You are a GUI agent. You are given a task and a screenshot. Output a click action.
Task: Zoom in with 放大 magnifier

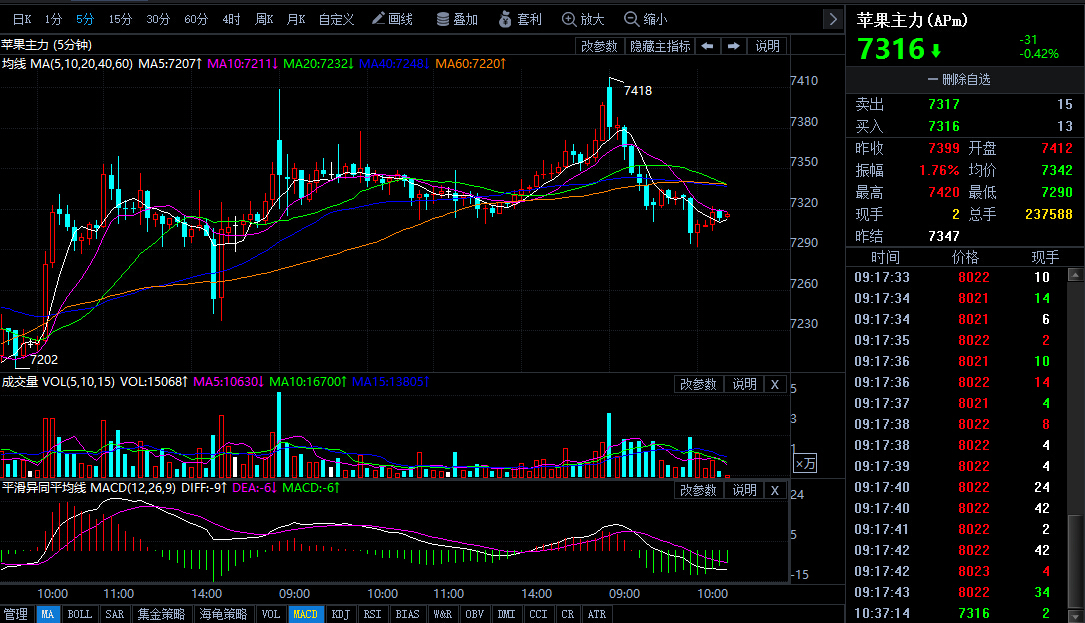[583, 19]
